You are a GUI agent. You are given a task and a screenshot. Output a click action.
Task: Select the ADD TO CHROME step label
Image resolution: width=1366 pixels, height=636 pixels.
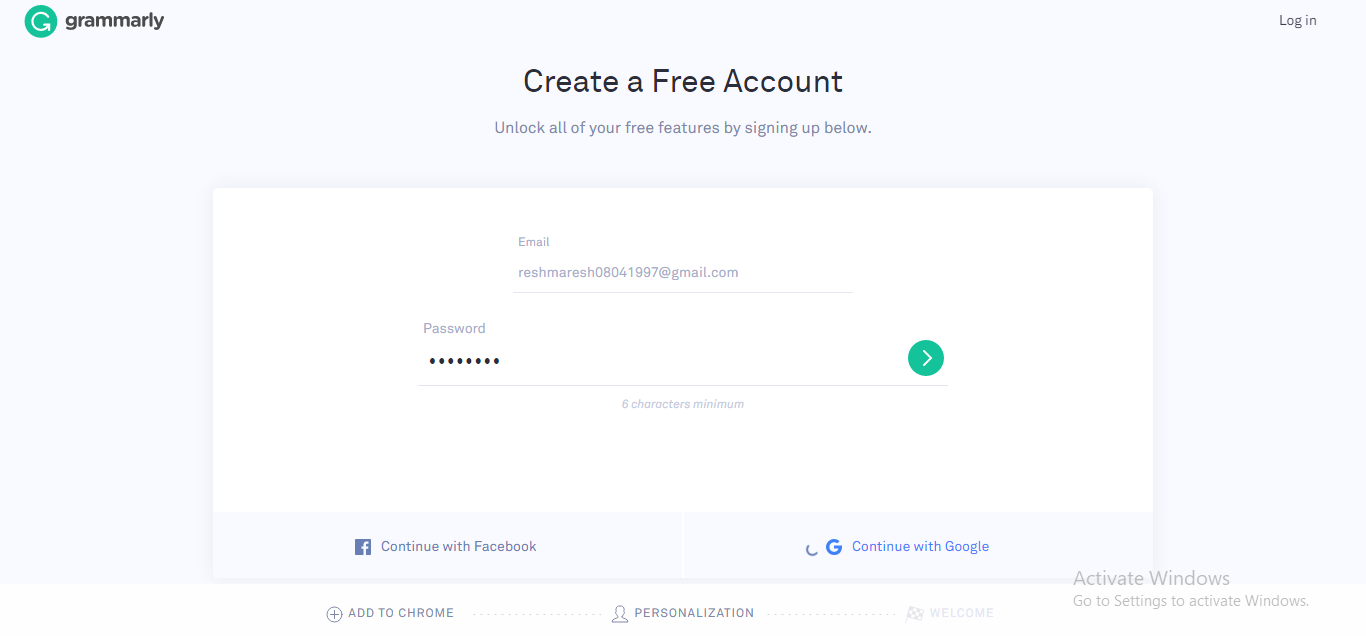point(401,613)
